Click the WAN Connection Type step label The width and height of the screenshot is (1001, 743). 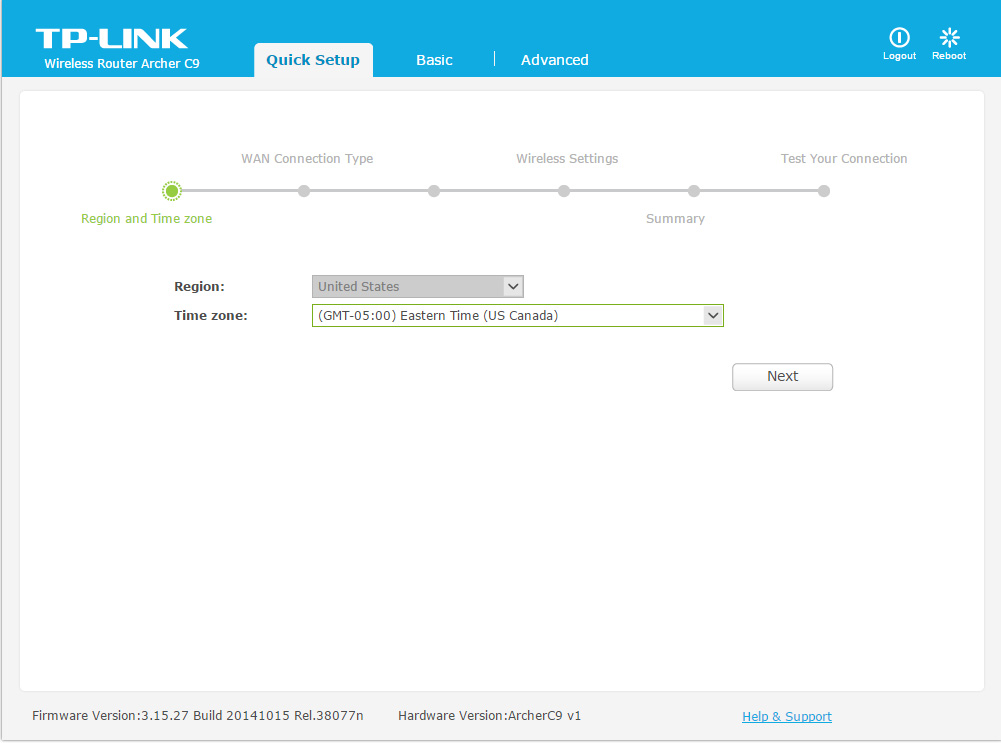coord(307,159)
